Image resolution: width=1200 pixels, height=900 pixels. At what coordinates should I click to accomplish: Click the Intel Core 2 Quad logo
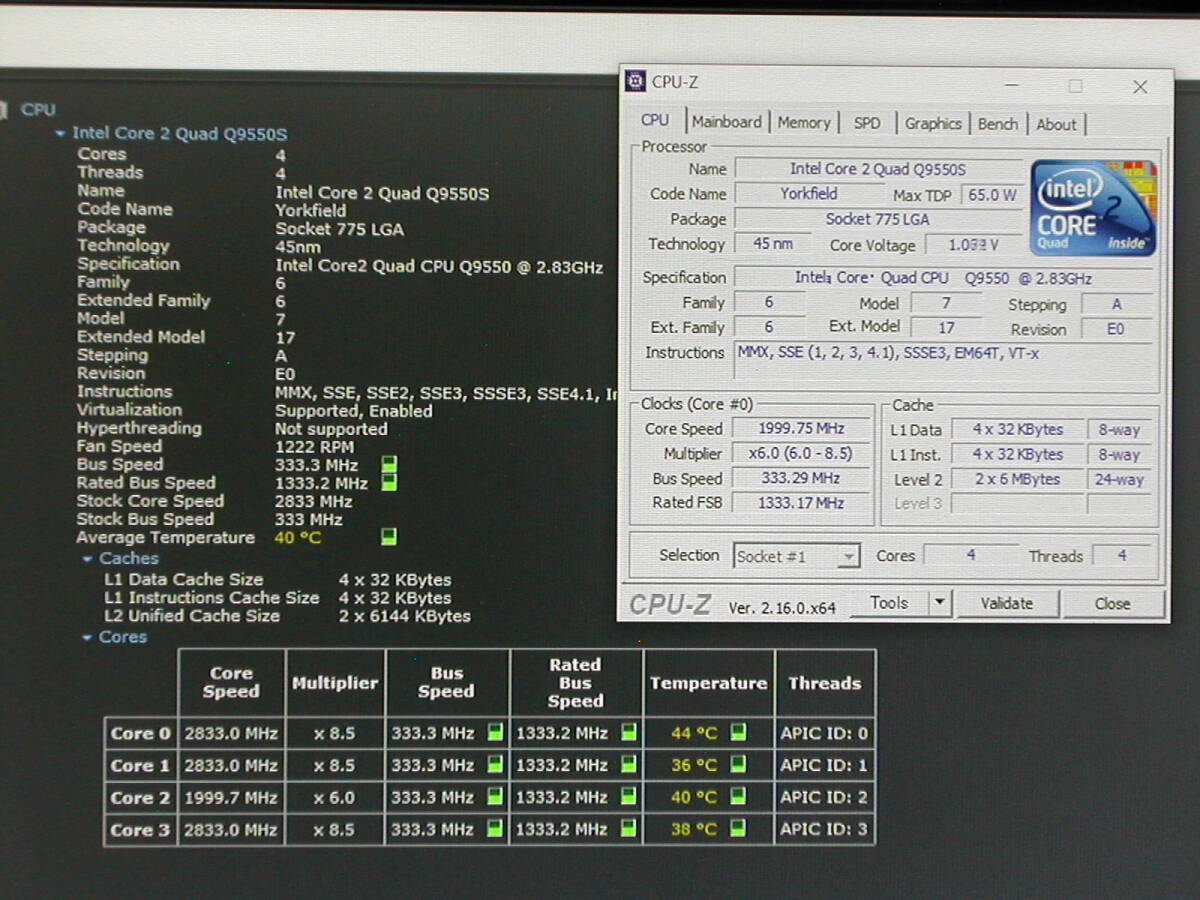coord(1093,207)
